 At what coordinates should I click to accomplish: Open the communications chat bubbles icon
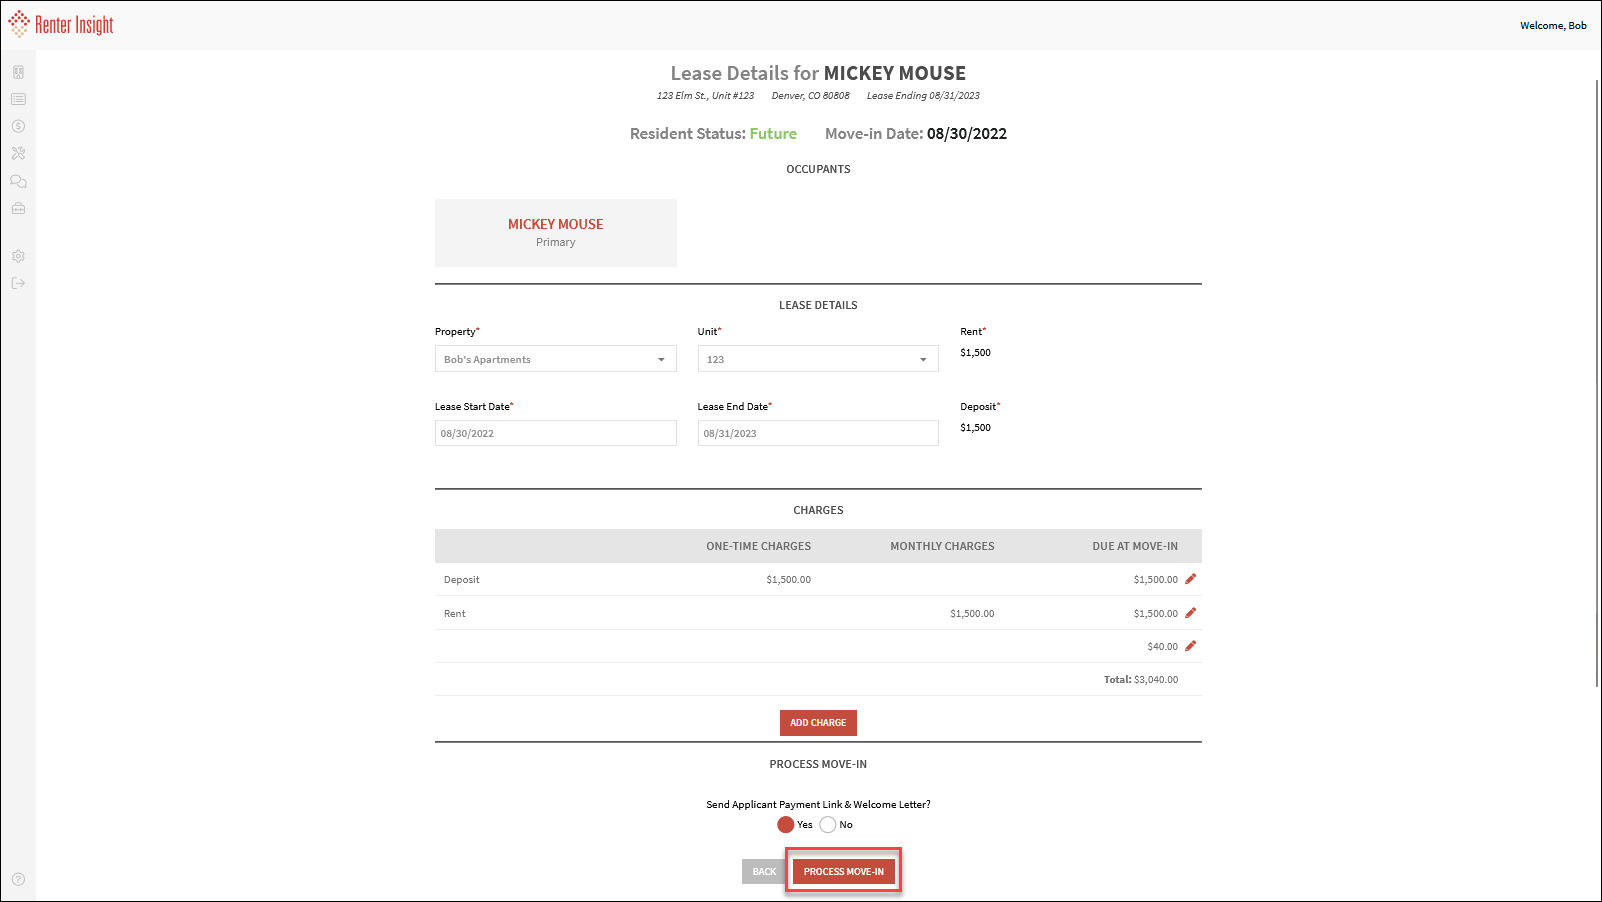click(18, 181)
